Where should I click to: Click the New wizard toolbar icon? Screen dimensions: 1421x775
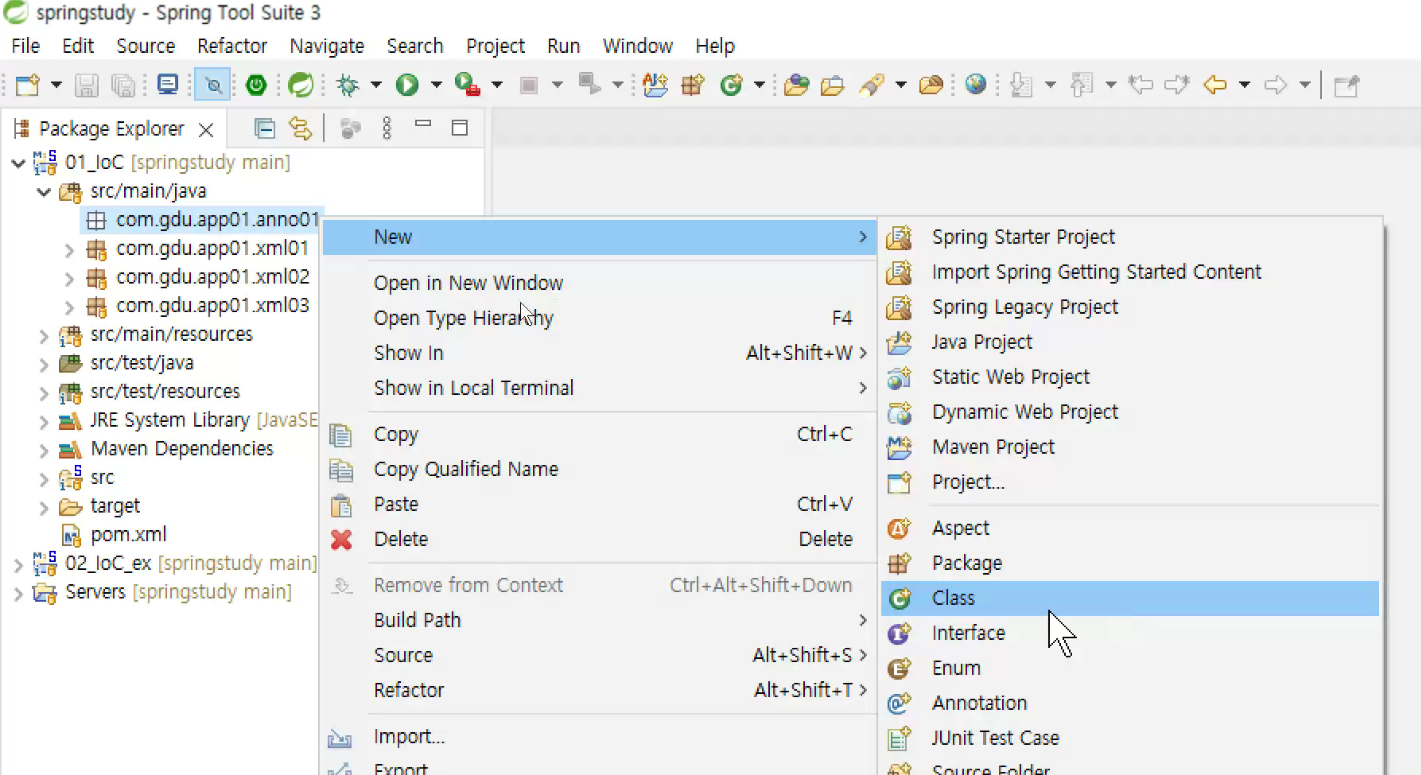tap(27, 85)
